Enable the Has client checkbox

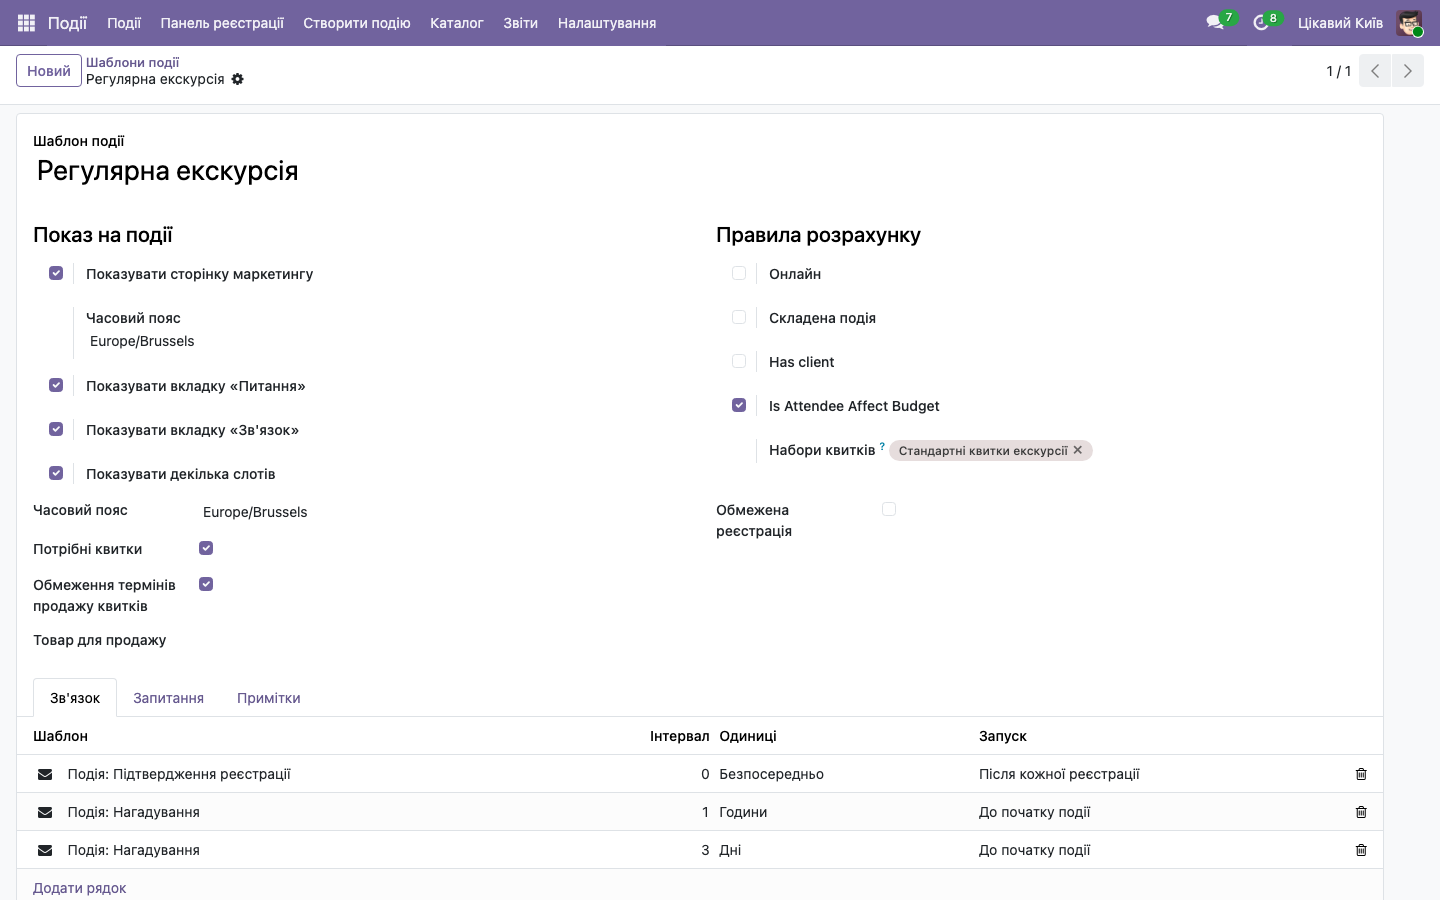[739, 361]
